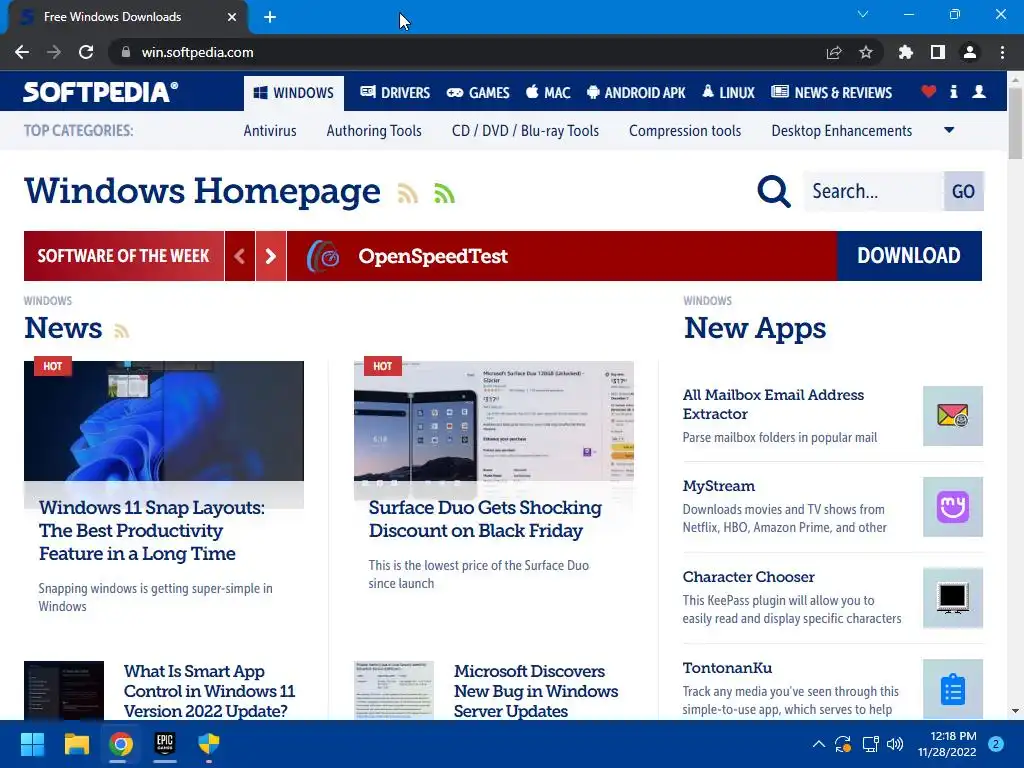The width and height of the screenshot is (1024, 768).
Task: Open the Authoring Tools category
Action: tap(374, 131)
